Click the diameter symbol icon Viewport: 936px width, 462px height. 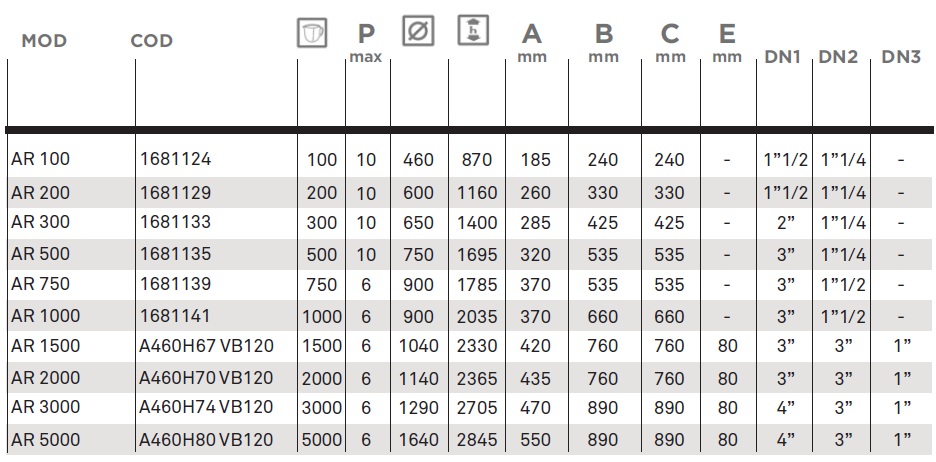418,31
